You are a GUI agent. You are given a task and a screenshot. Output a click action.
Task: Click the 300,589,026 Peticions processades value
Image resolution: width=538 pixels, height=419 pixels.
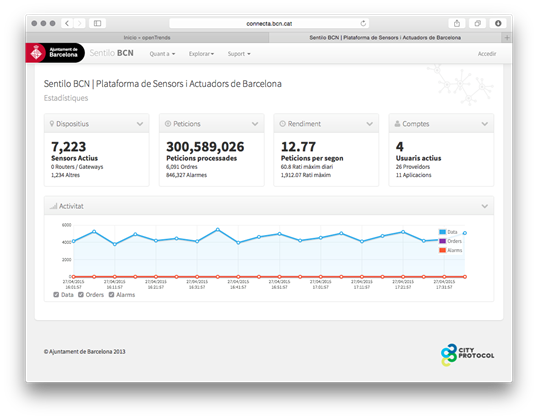tap(205, 147)
